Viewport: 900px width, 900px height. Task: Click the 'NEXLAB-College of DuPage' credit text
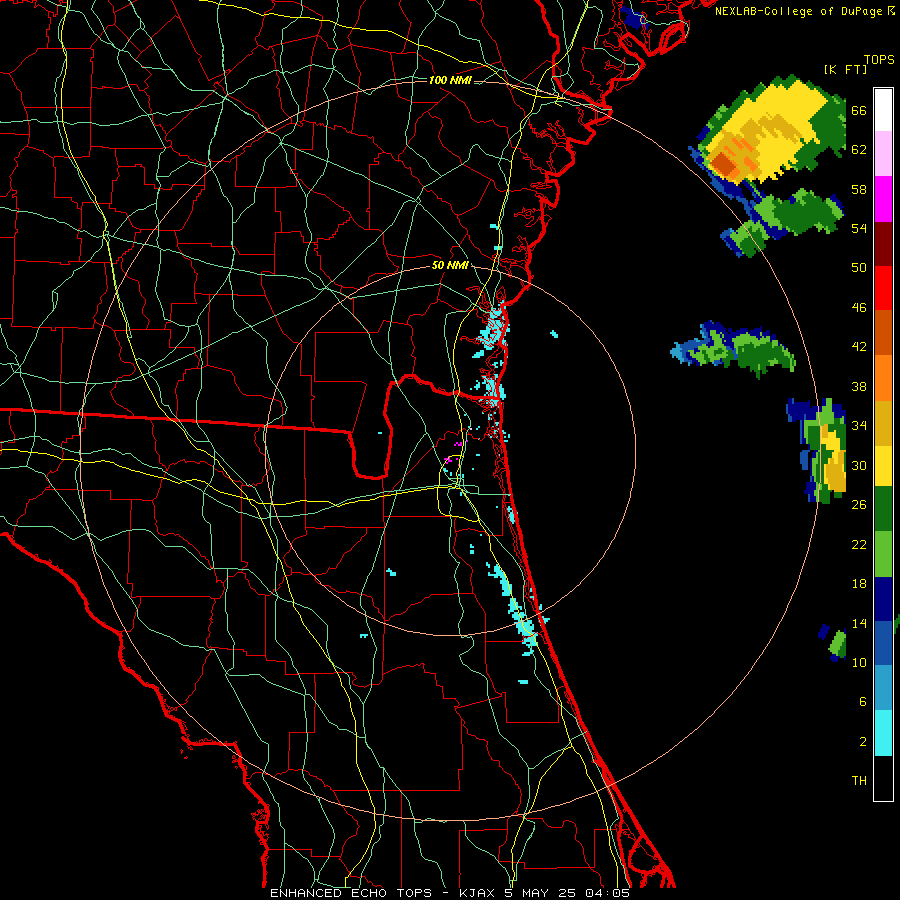(799, 11)
